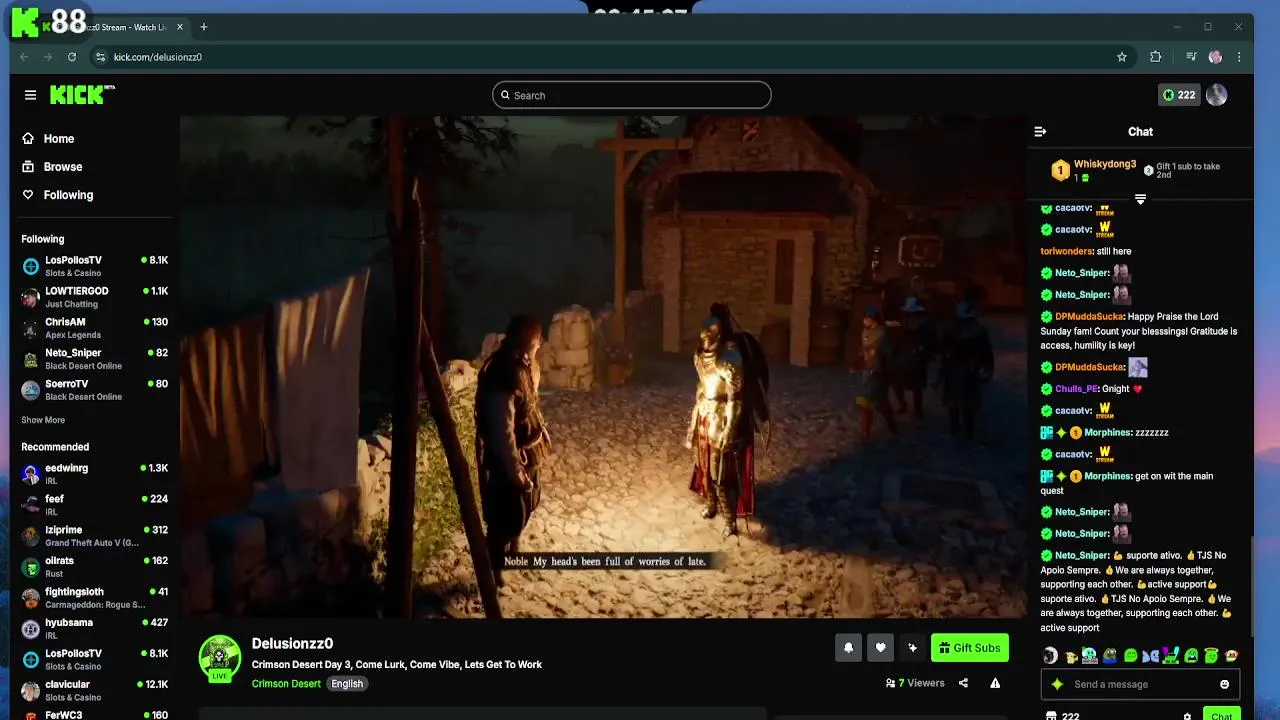
Task: Open the browser extensions puzzle icon
Action: (1156, 57)
